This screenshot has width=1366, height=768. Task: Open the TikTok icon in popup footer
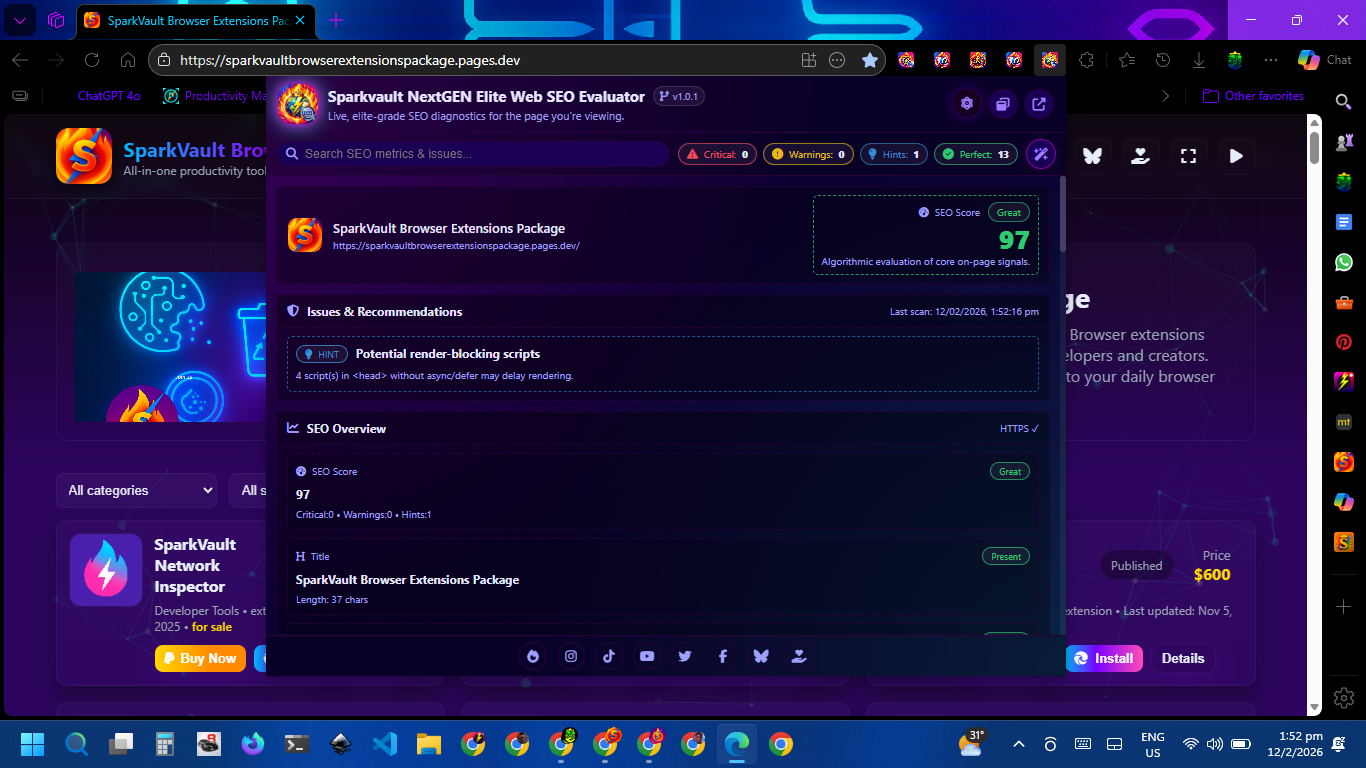pos(608,656)
